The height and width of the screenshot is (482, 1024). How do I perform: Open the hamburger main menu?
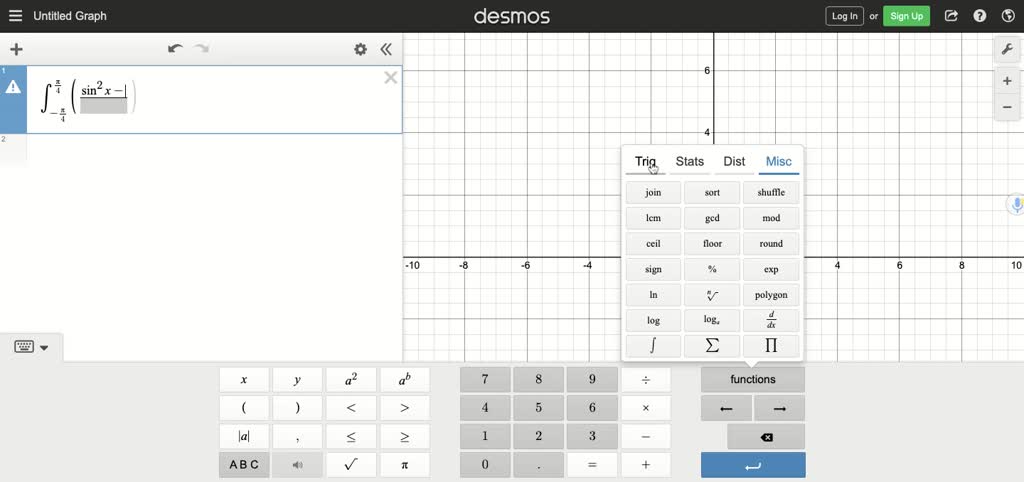[15, 16]
